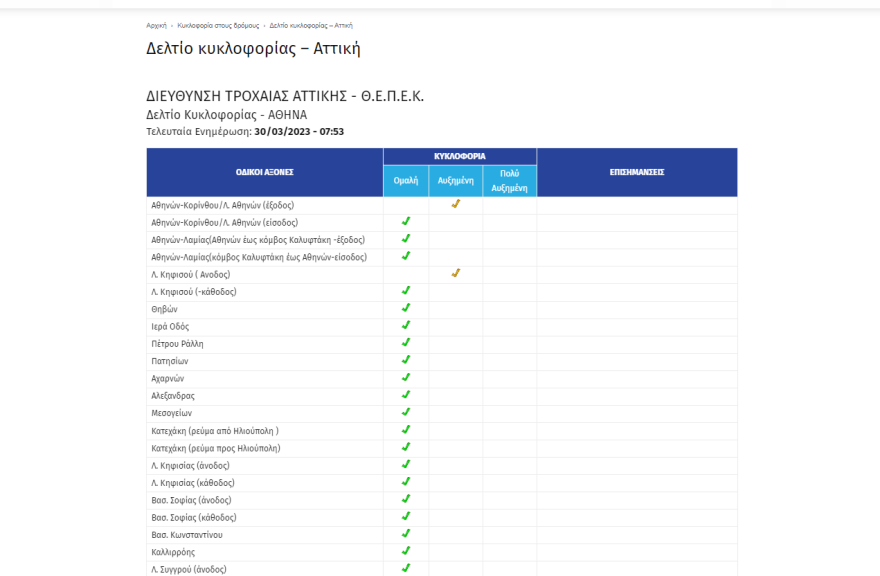Viewport: 880px width, 576px height.
Task: Select the Πέτρου Ράλλη row label
Action: click(x=177, y=343)
